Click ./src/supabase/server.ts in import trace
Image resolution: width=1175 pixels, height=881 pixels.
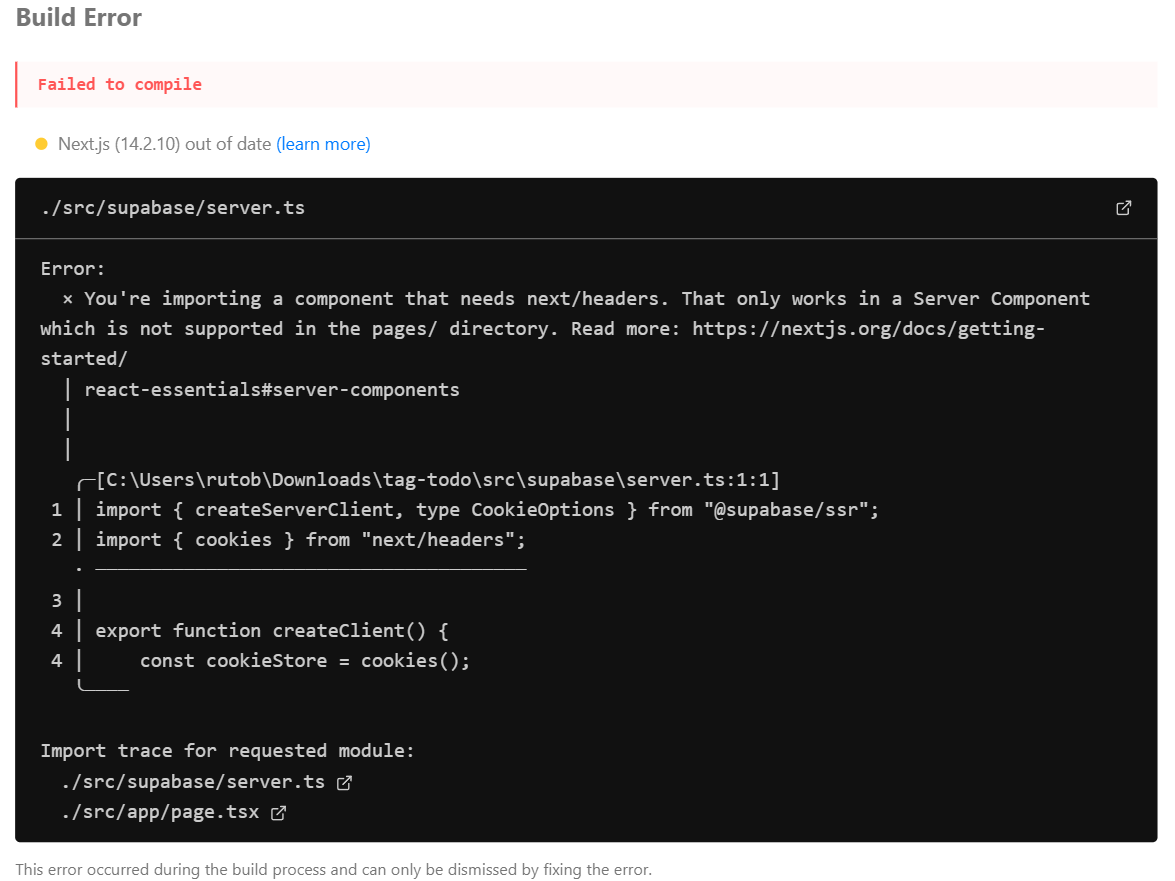click(x=193, y=782)
